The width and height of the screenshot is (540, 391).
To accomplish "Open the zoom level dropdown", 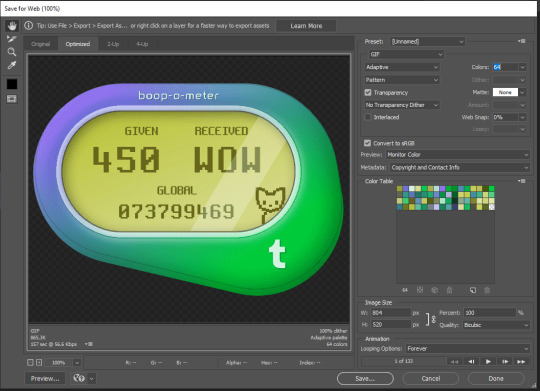I will click(77, 362).
